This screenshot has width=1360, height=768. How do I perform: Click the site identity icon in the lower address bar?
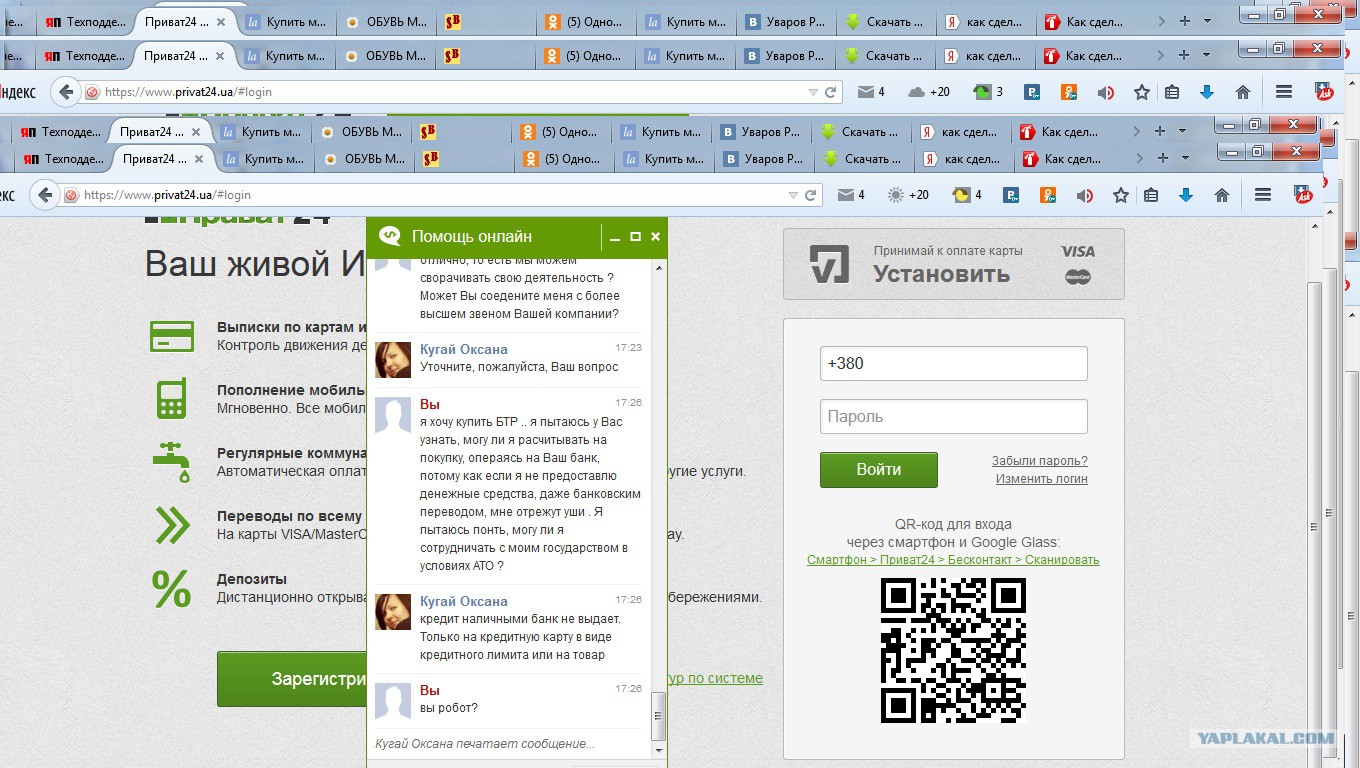pyautogui.click(x=71, y=195)
